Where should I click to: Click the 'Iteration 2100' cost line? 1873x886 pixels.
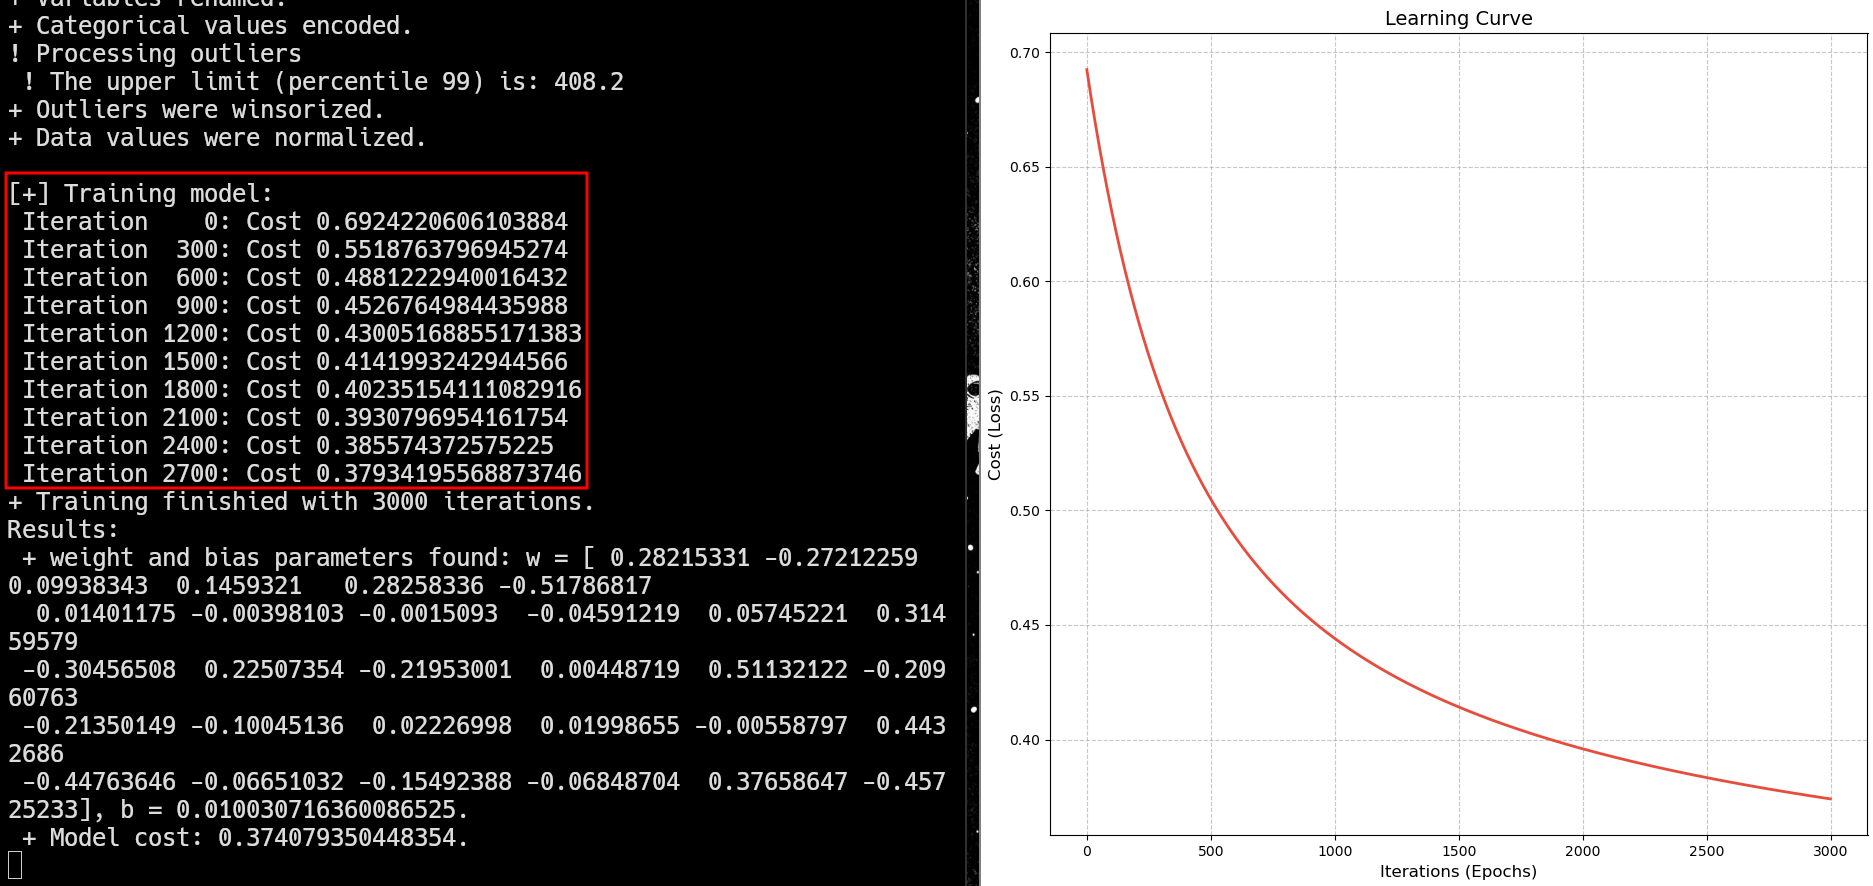click(295, 418)
